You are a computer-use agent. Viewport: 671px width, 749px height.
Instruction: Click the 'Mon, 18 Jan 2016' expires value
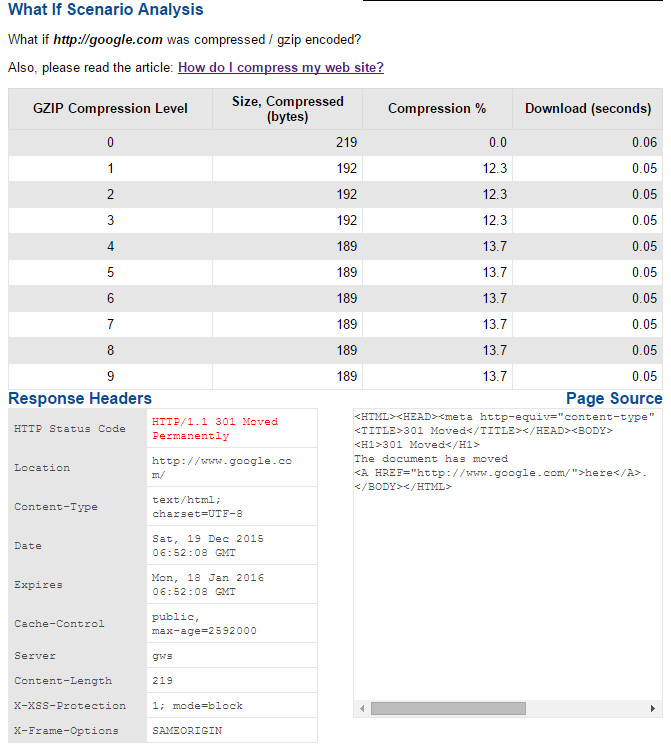pyautogui.click(x=208, y=585)
